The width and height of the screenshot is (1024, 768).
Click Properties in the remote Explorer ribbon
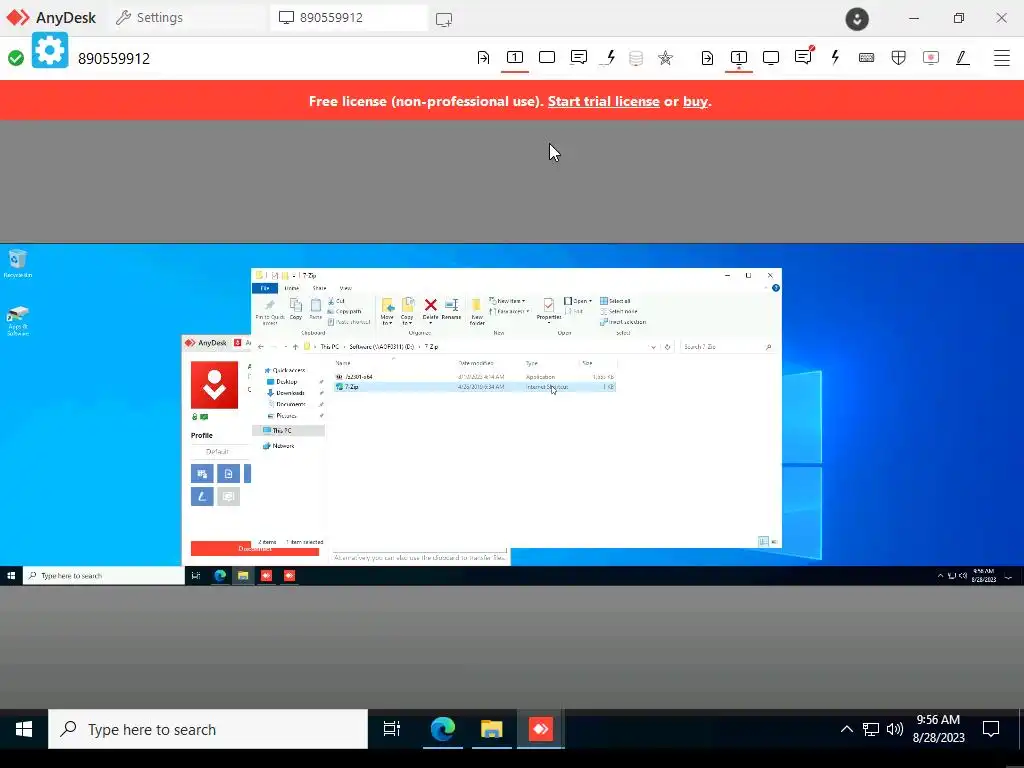tap(549, 309)
